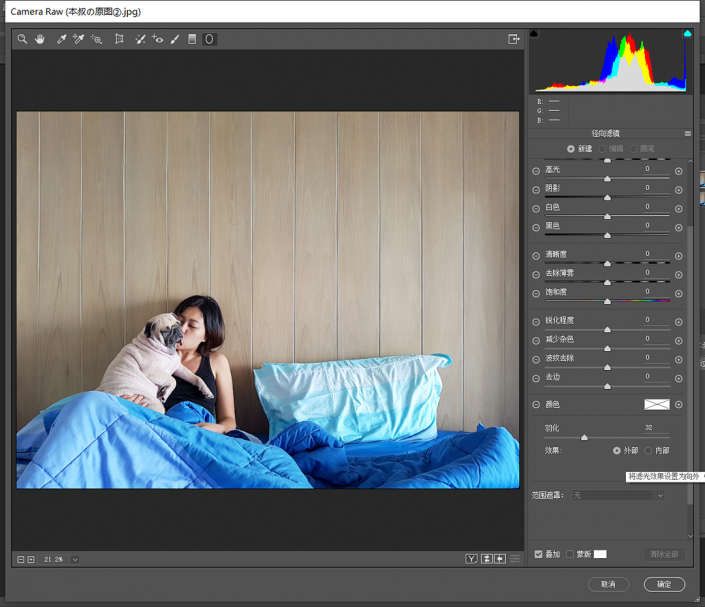Viewport: 705px width, 607px height.
Task: Open the zoom level dropdown
Action: (x=75, y=559)
